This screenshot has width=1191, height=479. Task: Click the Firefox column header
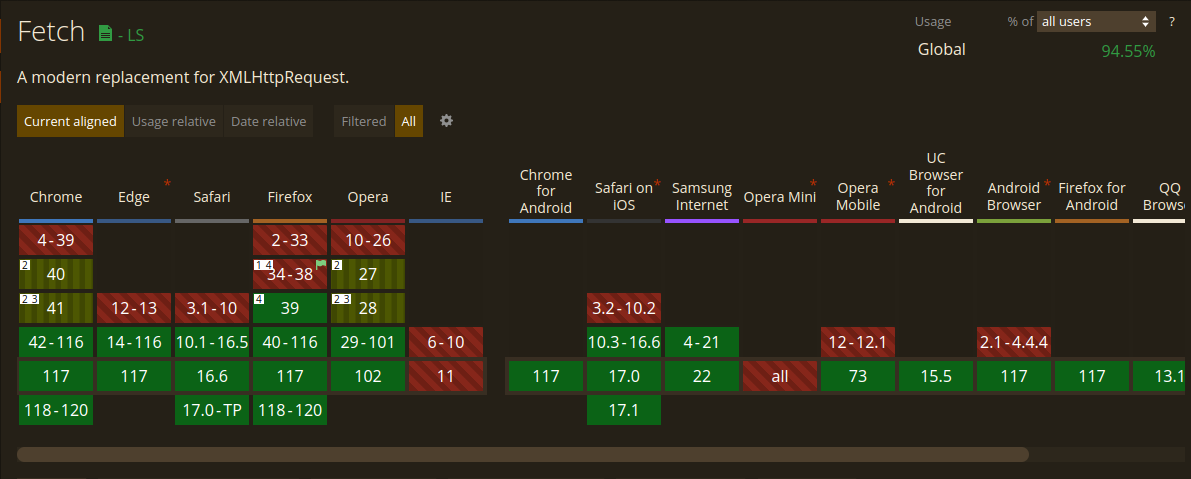pos(290,197)
